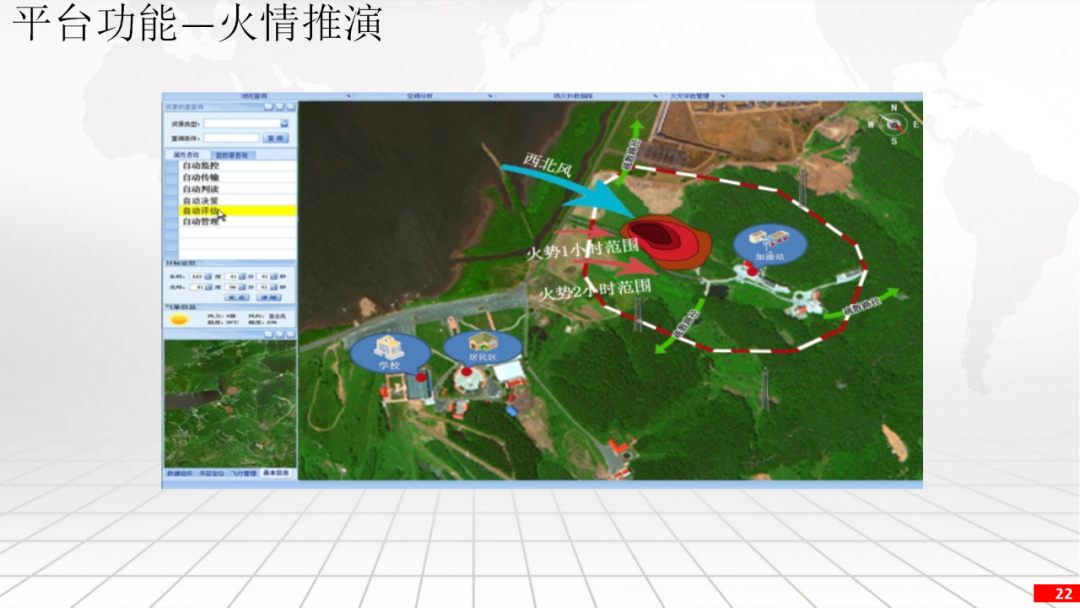Screen dimensions: 1080x608
Task: Click third window button of resource query panel
Action: 291,107
